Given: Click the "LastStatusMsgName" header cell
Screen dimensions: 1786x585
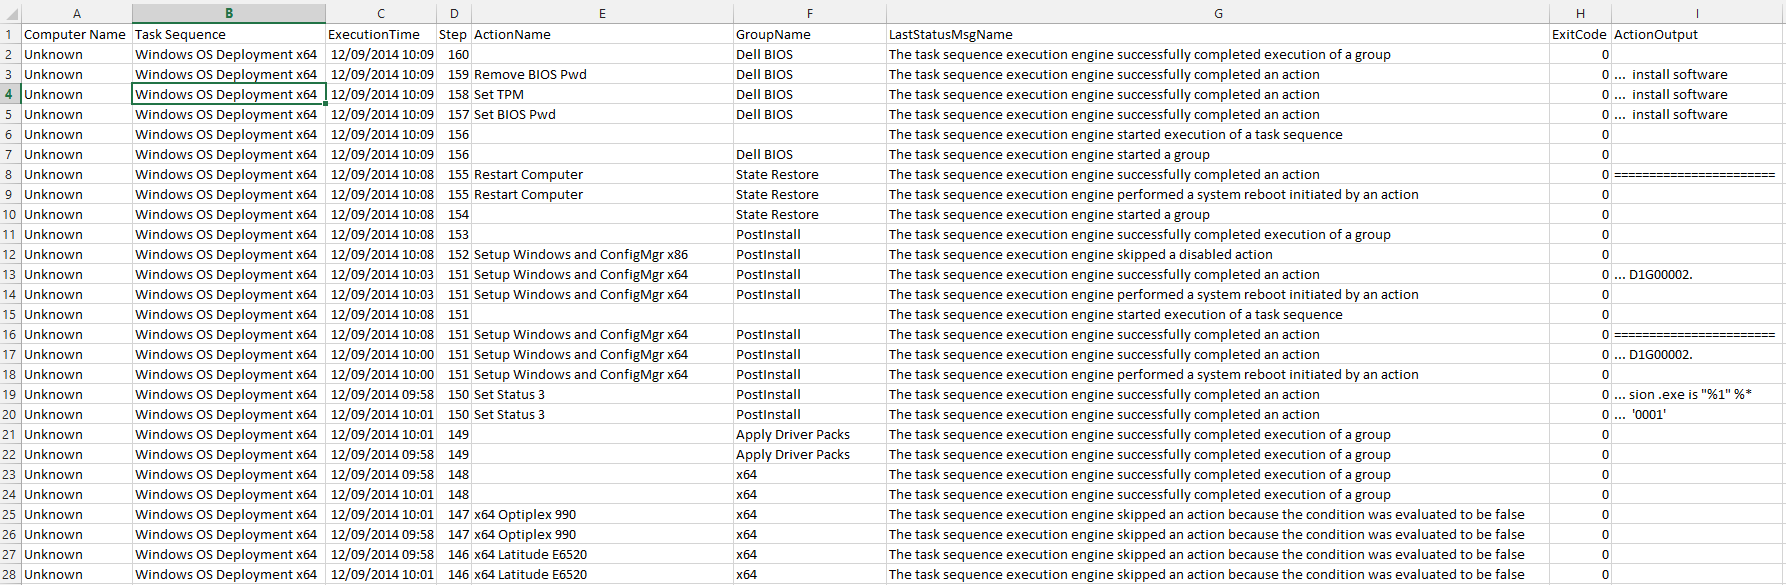Looking at the screenshot, I should pos(1217,34).
